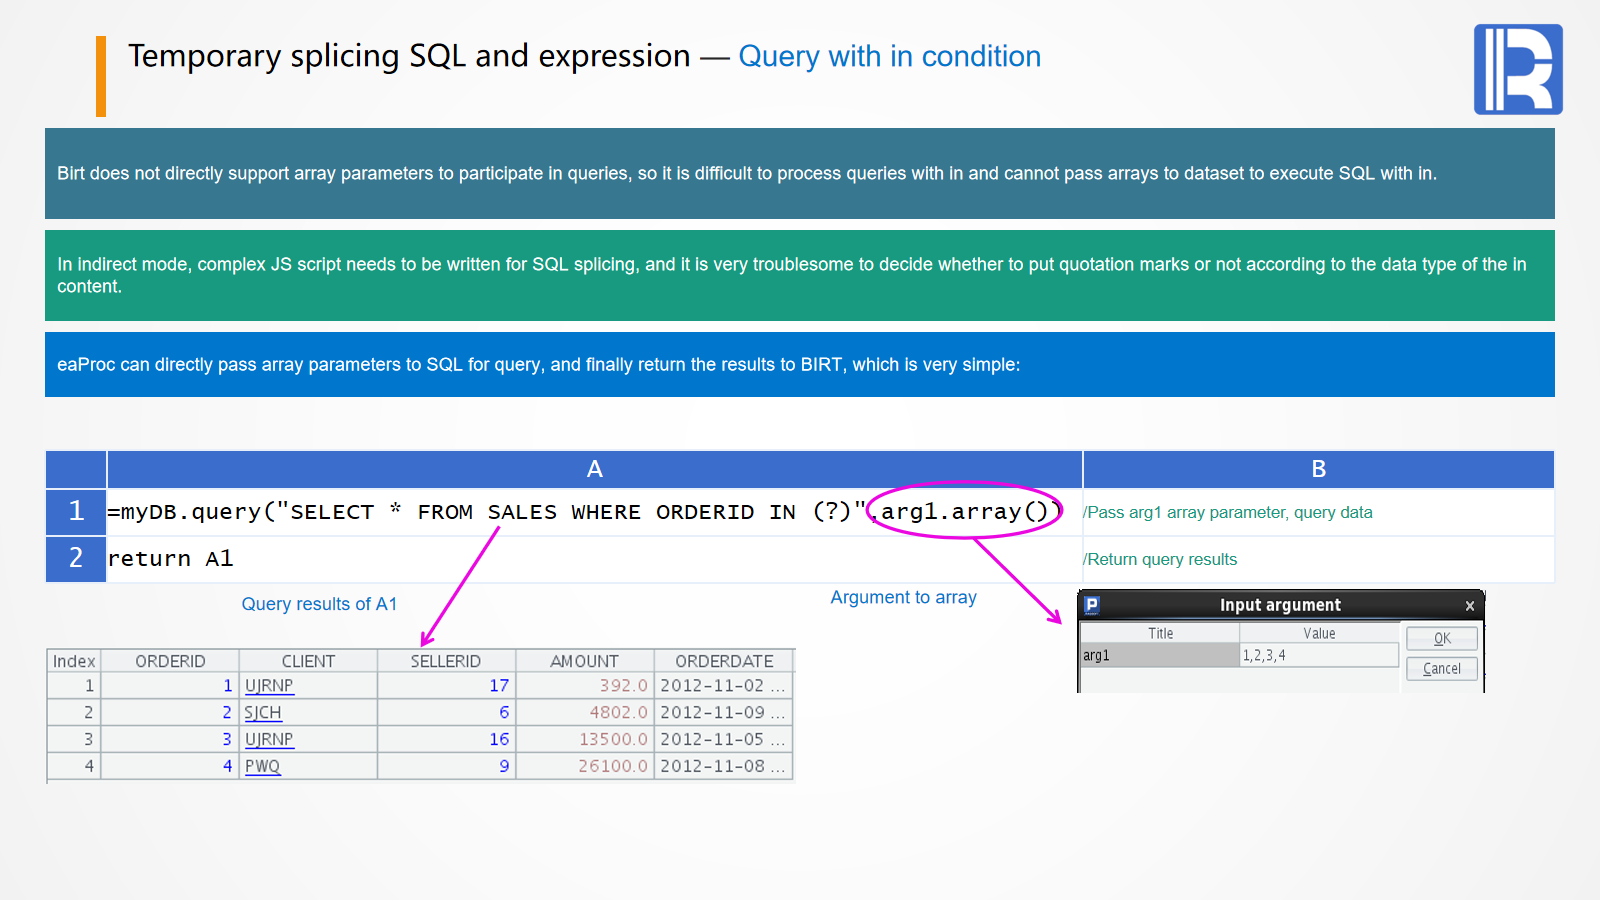Image resolution: width=1600 pixels, height=900 pixels.
Task: Select row 1 header of the script grid
Action: tap(76, 511)
